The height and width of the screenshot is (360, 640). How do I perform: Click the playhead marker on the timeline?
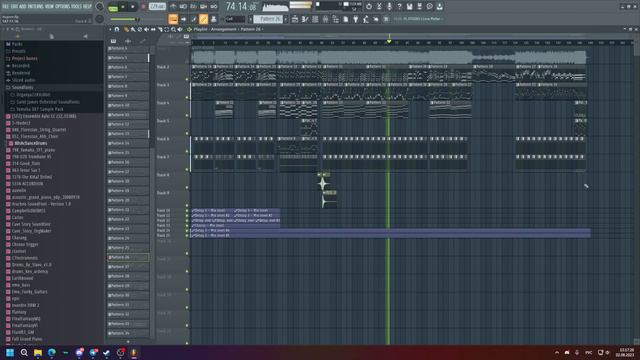(x=389, y=42)
